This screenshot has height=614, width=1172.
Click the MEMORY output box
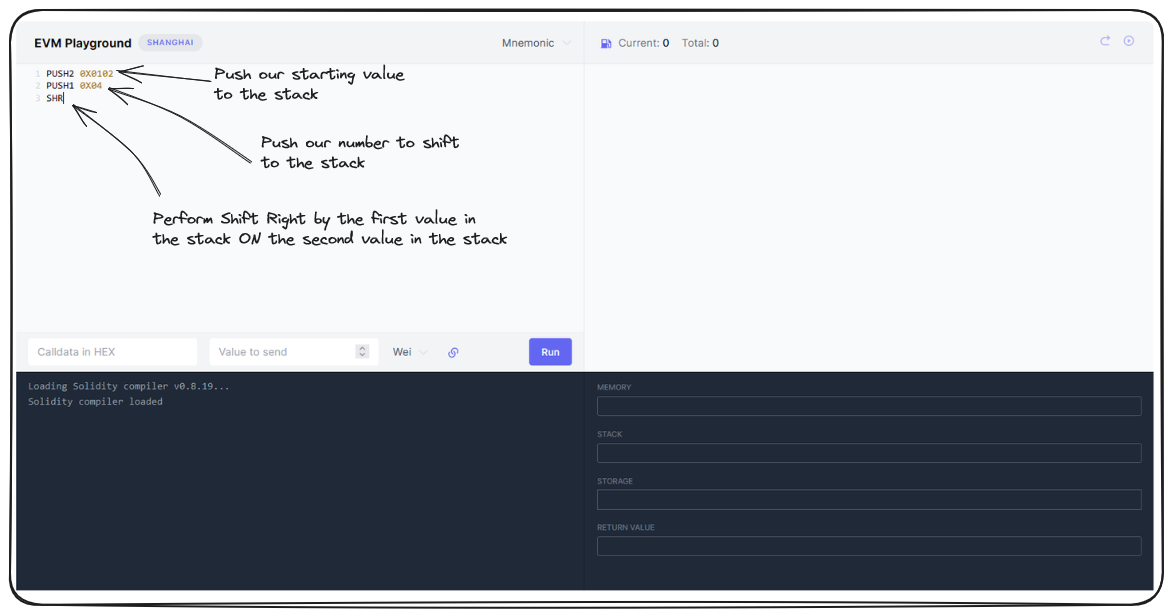pyautogui.click(x=868, y=406)
